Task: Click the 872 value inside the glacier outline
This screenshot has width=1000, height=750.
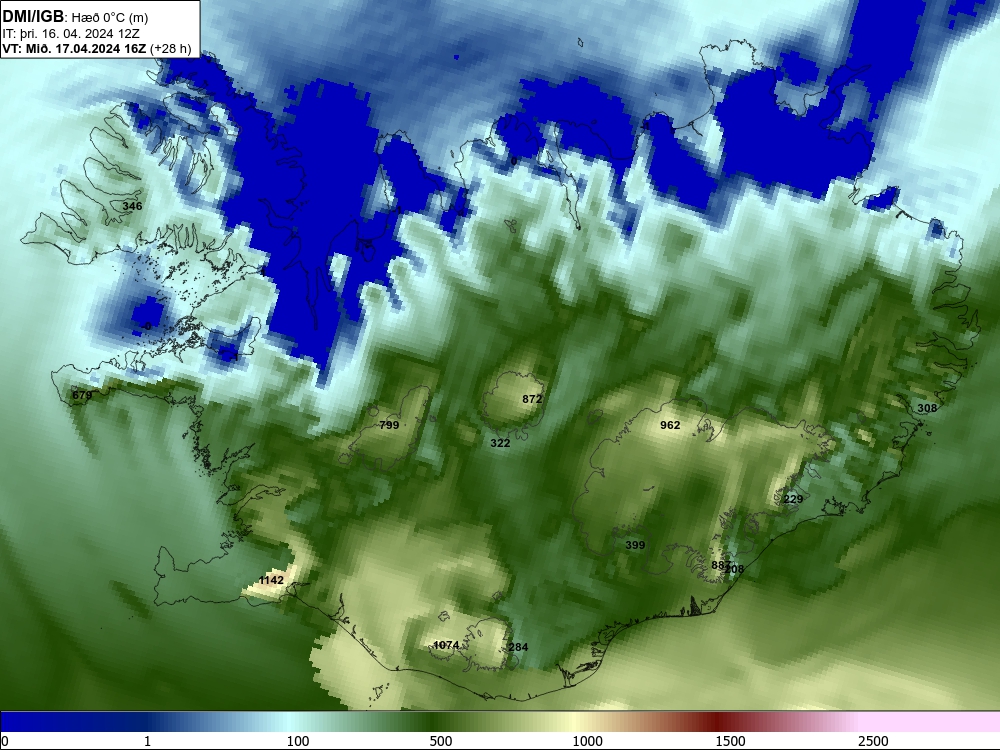Action: tap(532, 399)
